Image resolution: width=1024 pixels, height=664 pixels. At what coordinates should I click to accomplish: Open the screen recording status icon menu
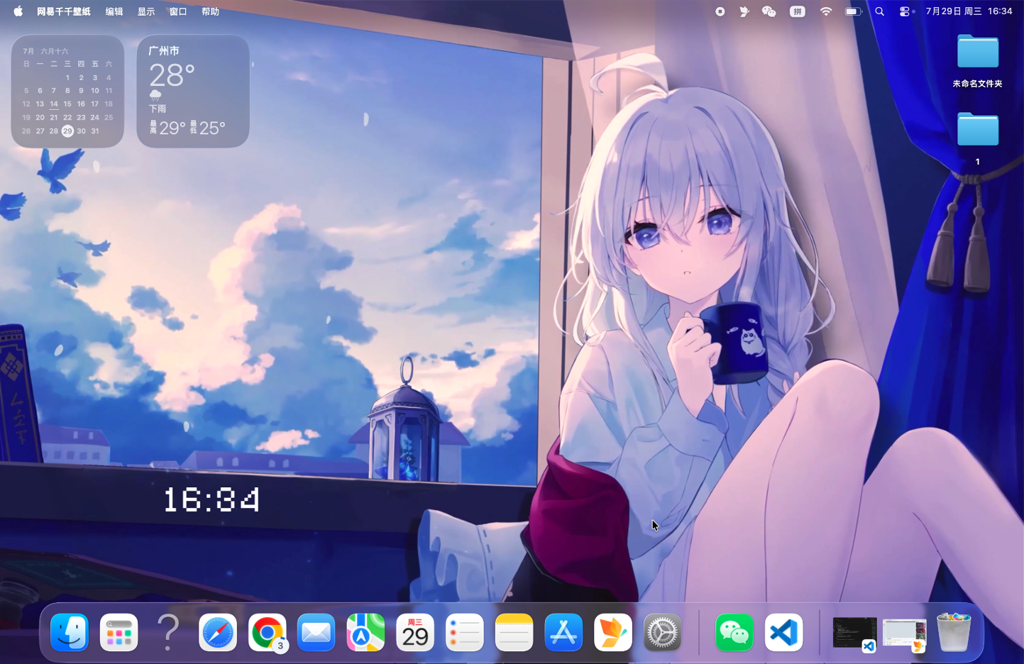click(x=720, y=11)
